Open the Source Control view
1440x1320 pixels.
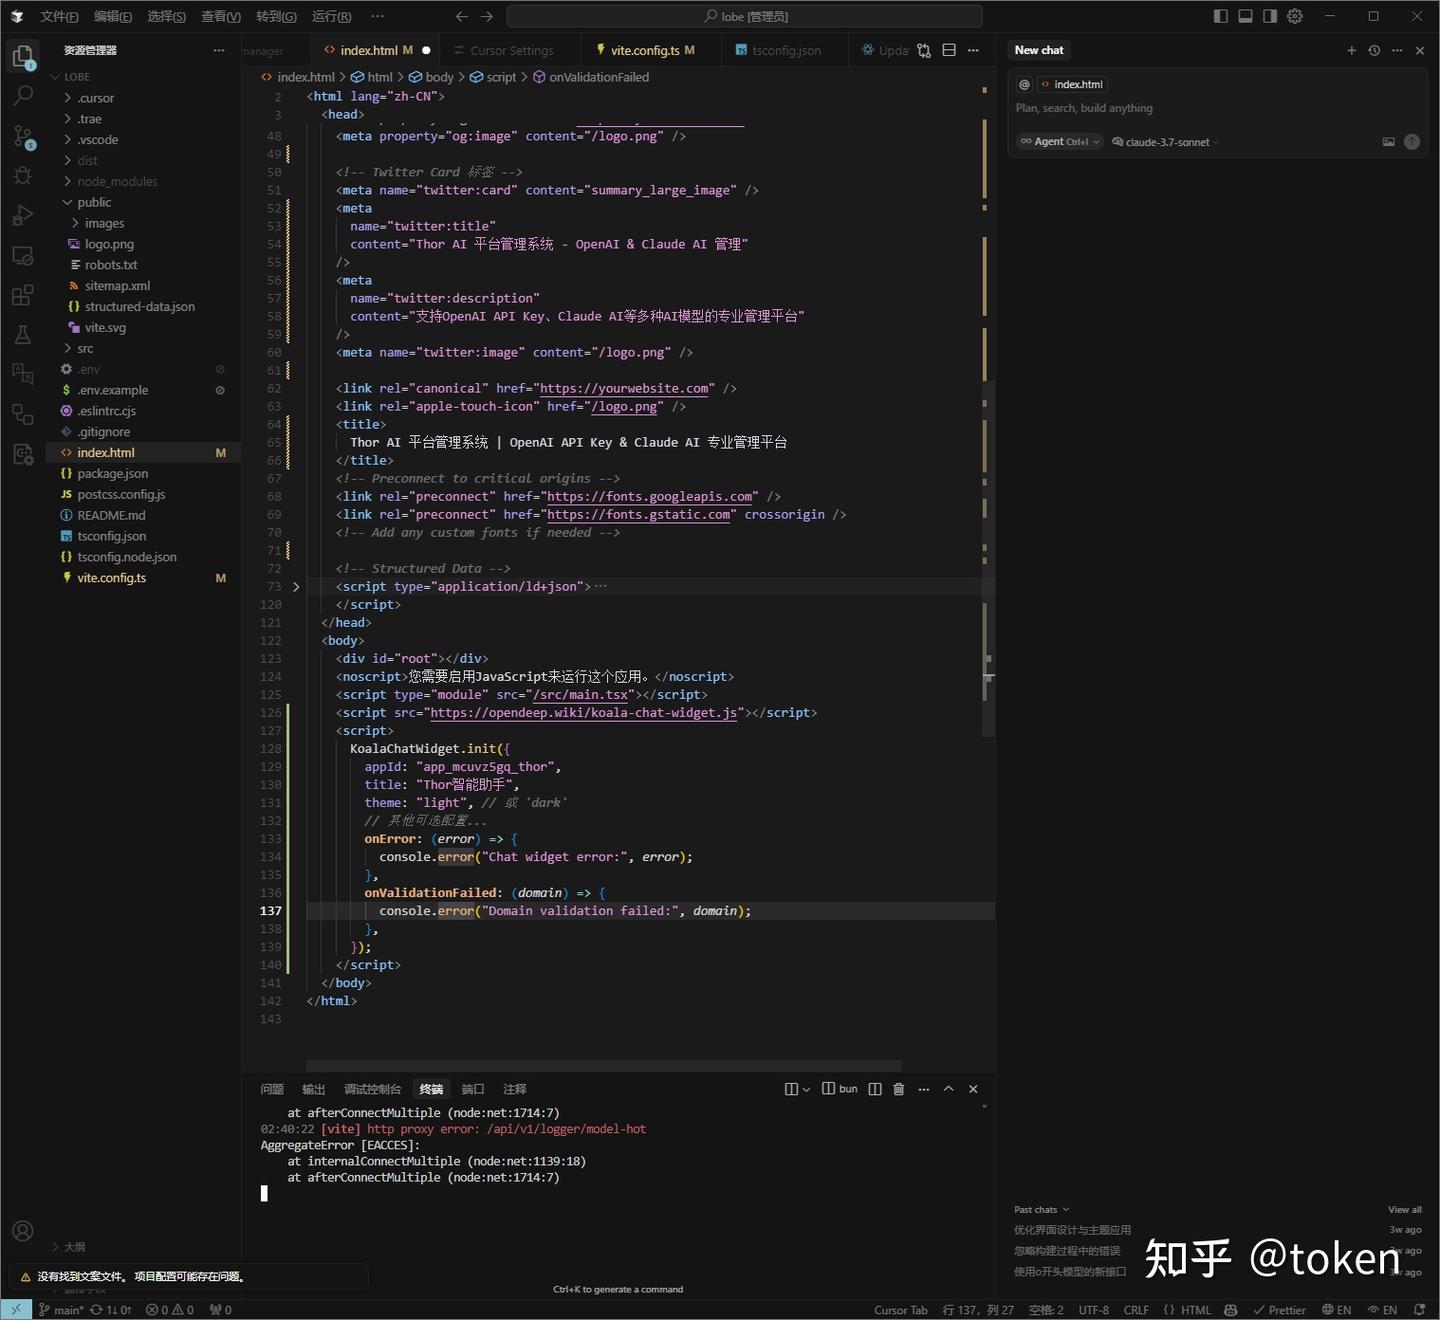[23, 136]
